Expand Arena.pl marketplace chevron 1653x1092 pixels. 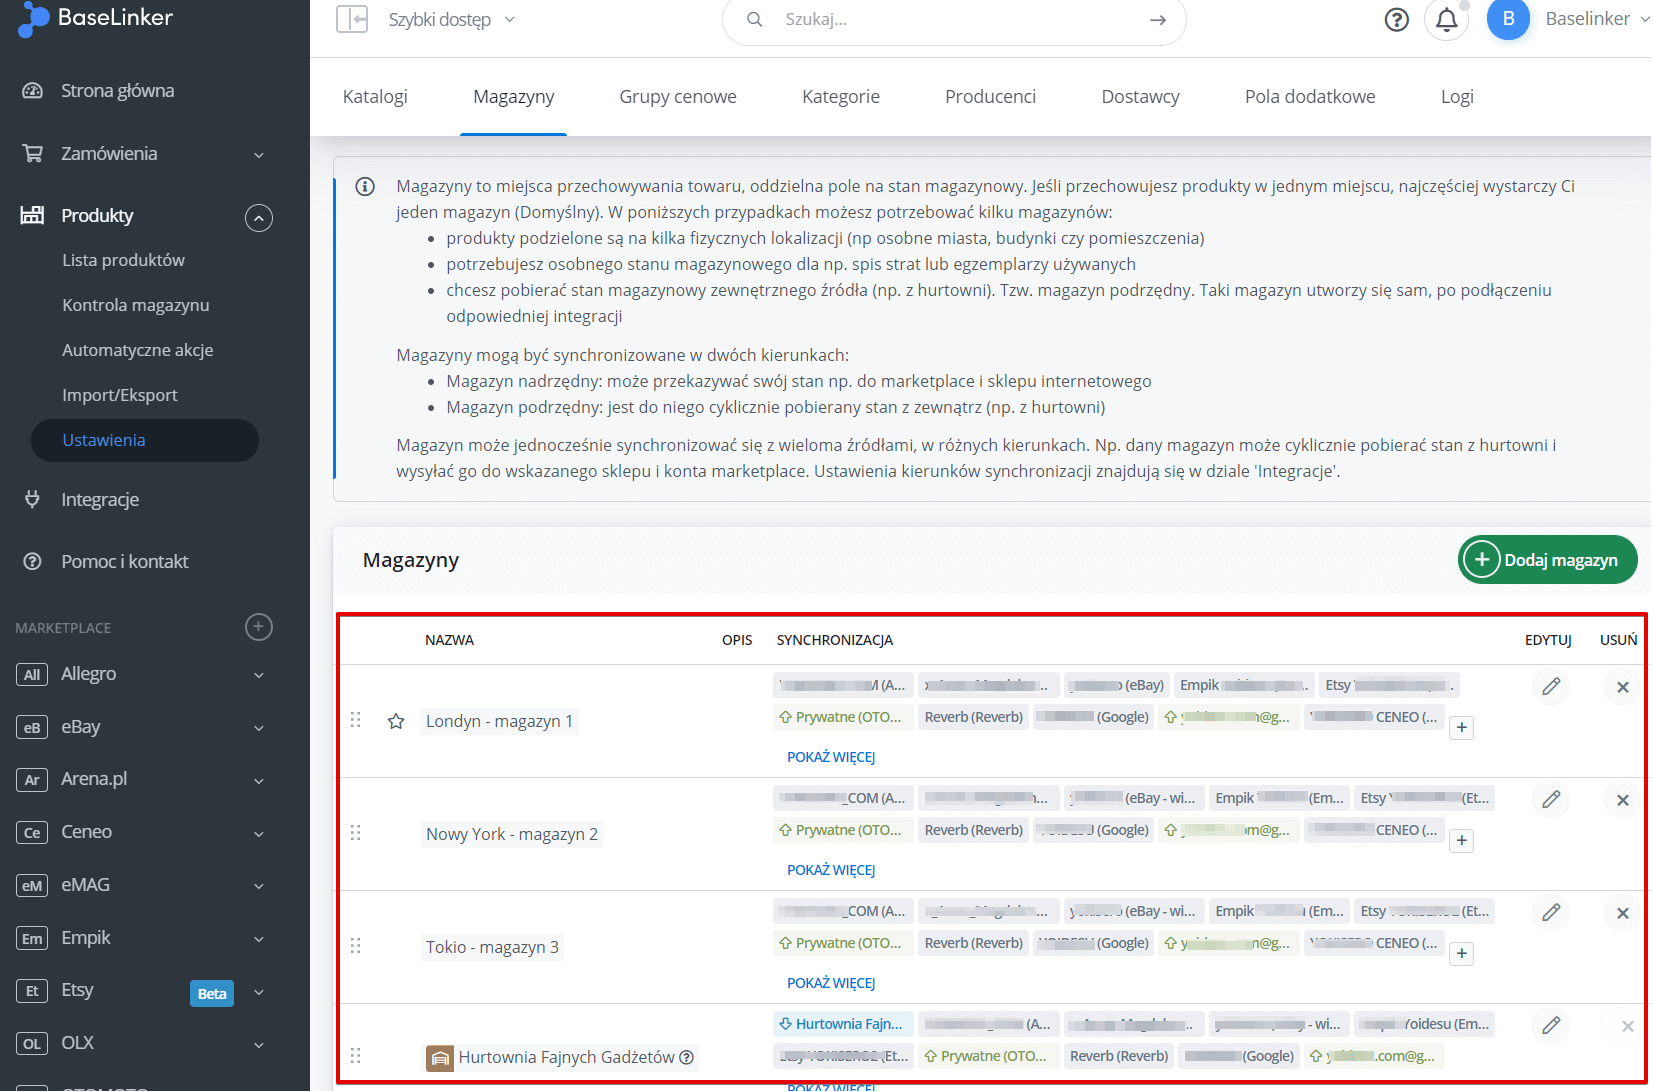pos(259,780)
